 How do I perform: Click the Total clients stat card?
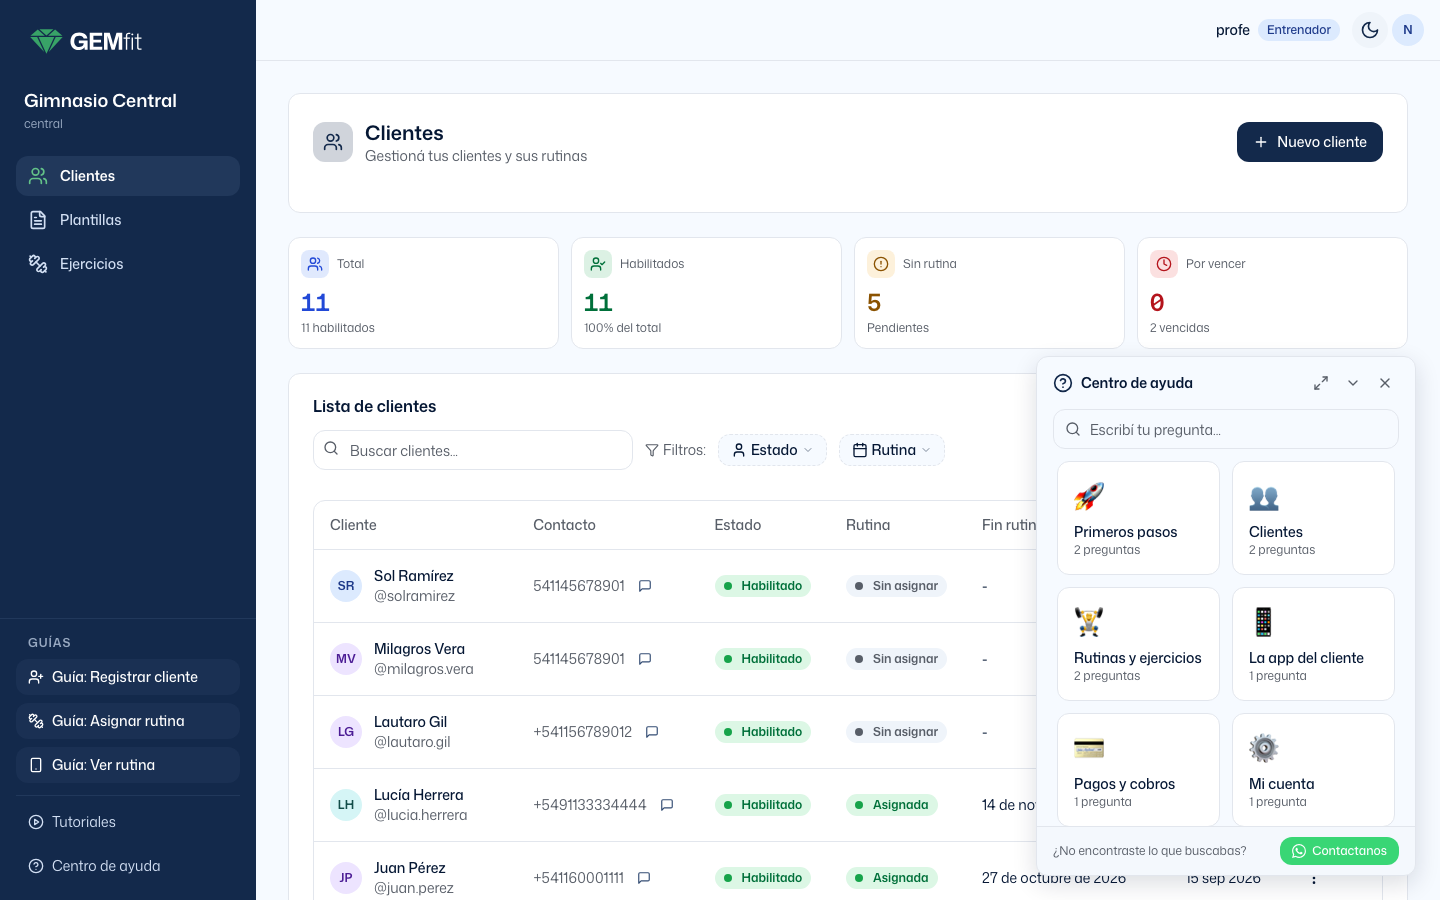[423, 293]
